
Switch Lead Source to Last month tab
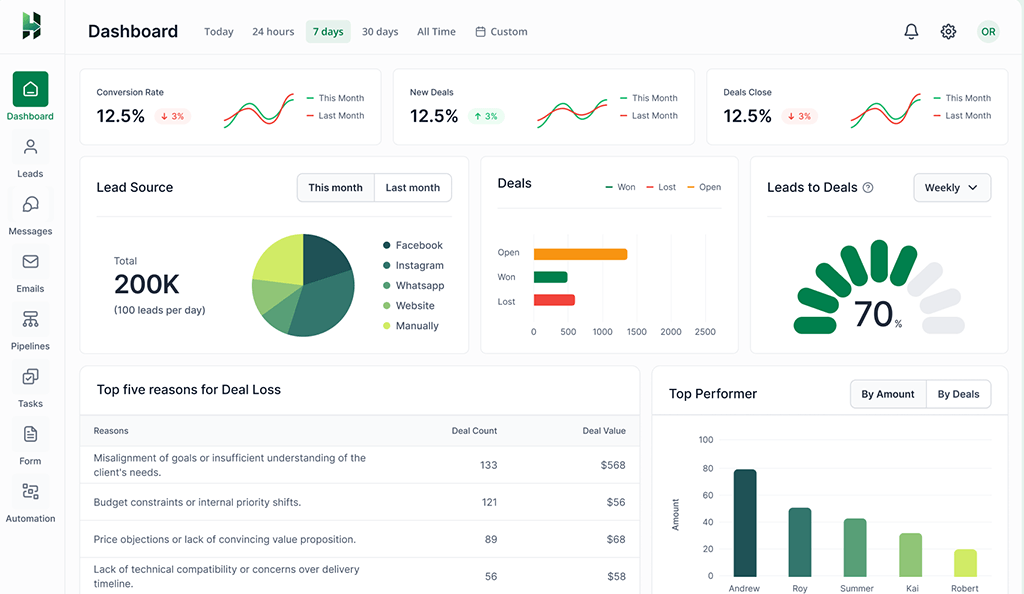pos(412,187)
